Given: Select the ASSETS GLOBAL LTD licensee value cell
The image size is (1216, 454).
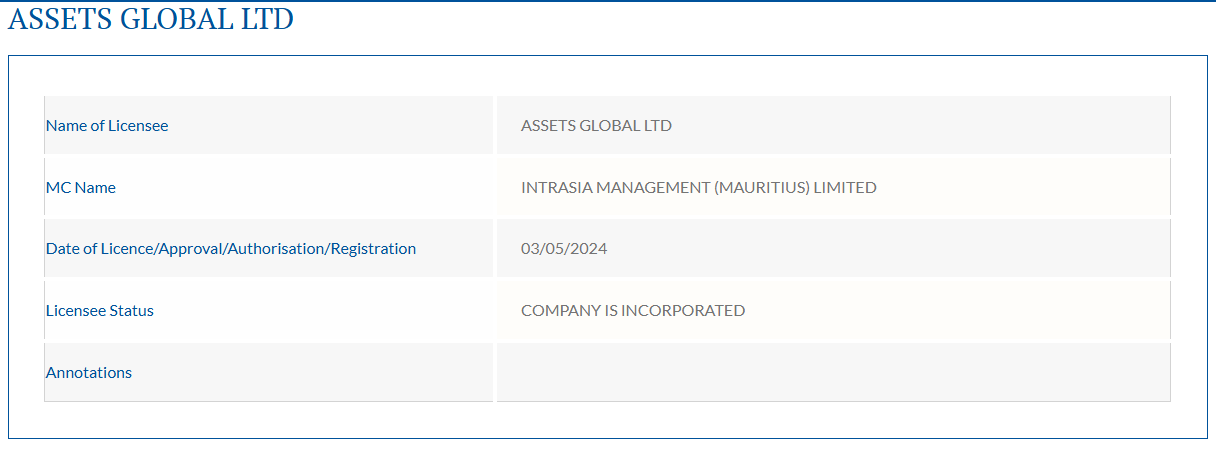Looking at the screenshot, I should [x=596, y=126].
